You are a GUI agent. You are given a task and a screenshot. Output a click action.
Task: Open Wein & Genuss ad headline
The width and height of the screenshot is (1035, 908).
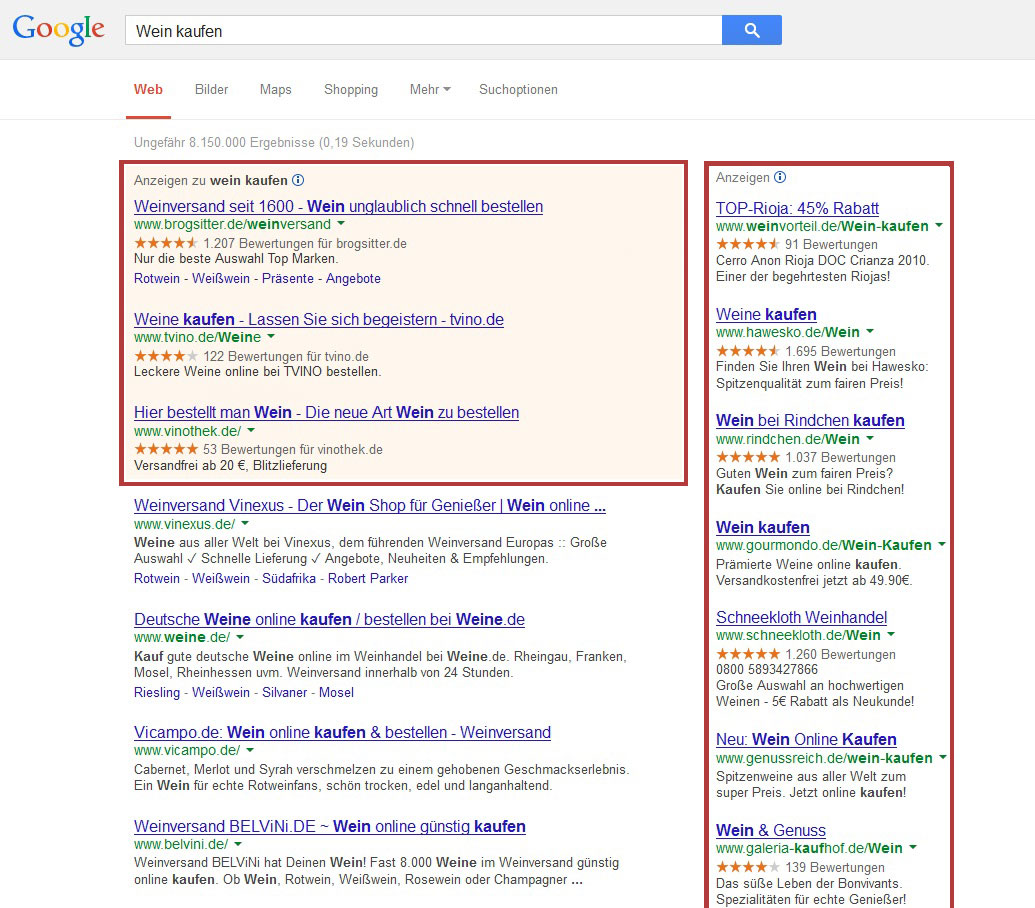point(771,830)
